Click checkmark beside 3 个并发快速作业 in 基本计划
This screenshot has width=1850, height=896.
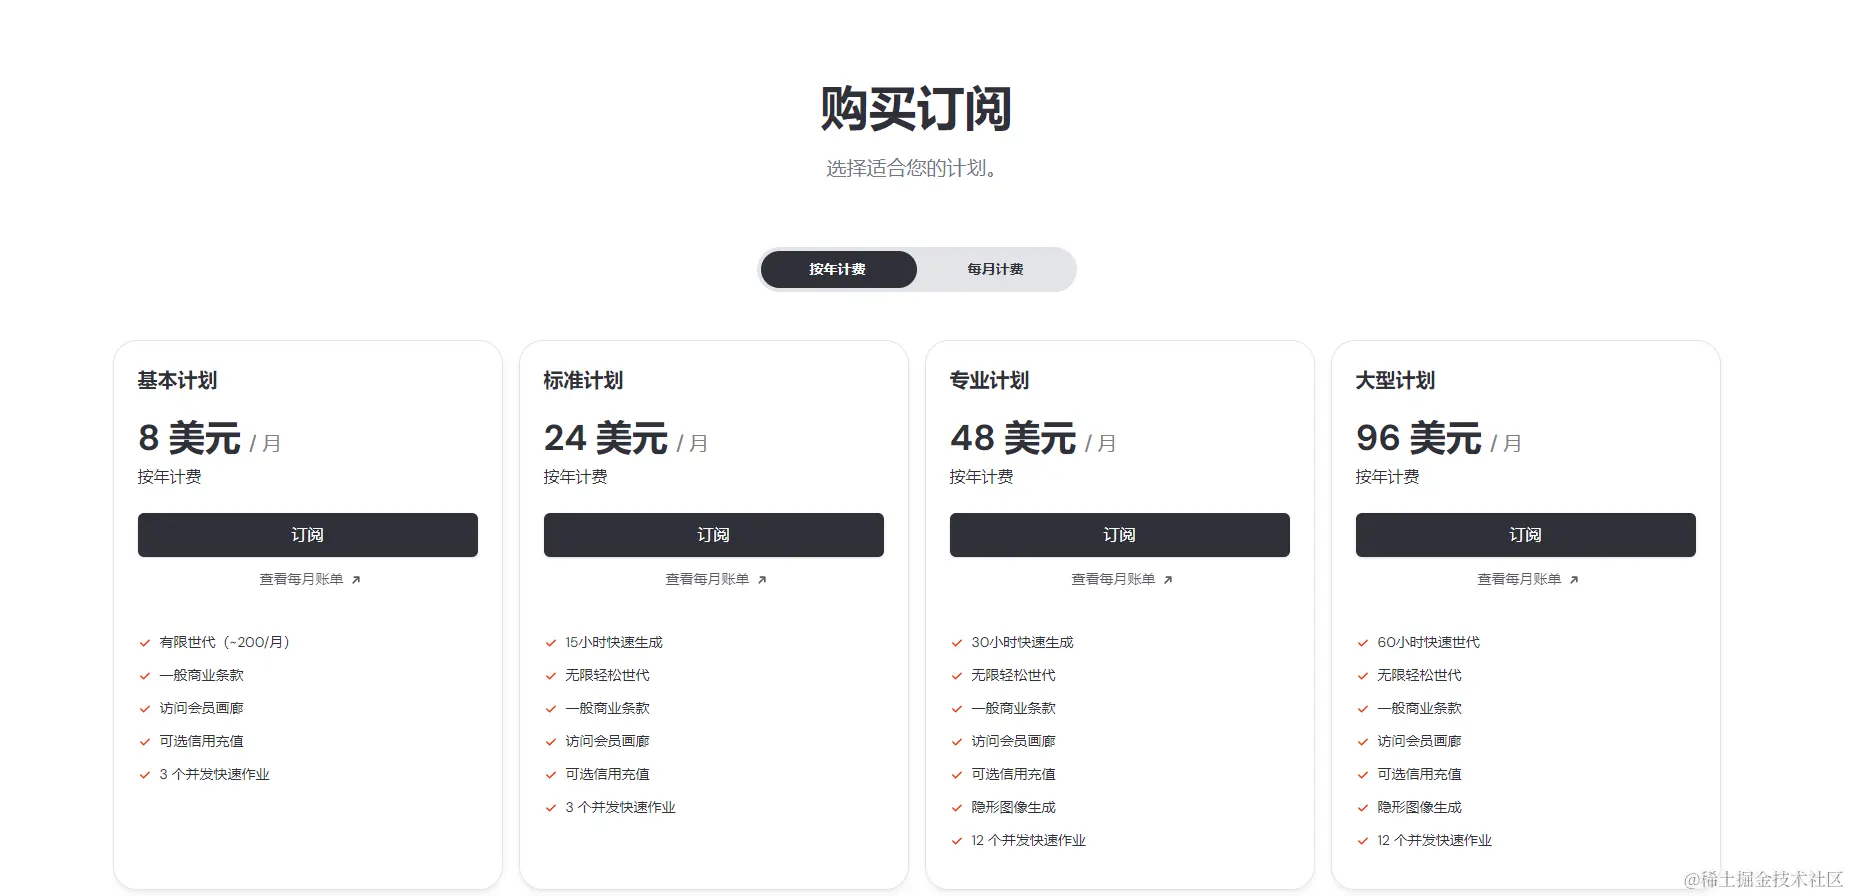145,775
